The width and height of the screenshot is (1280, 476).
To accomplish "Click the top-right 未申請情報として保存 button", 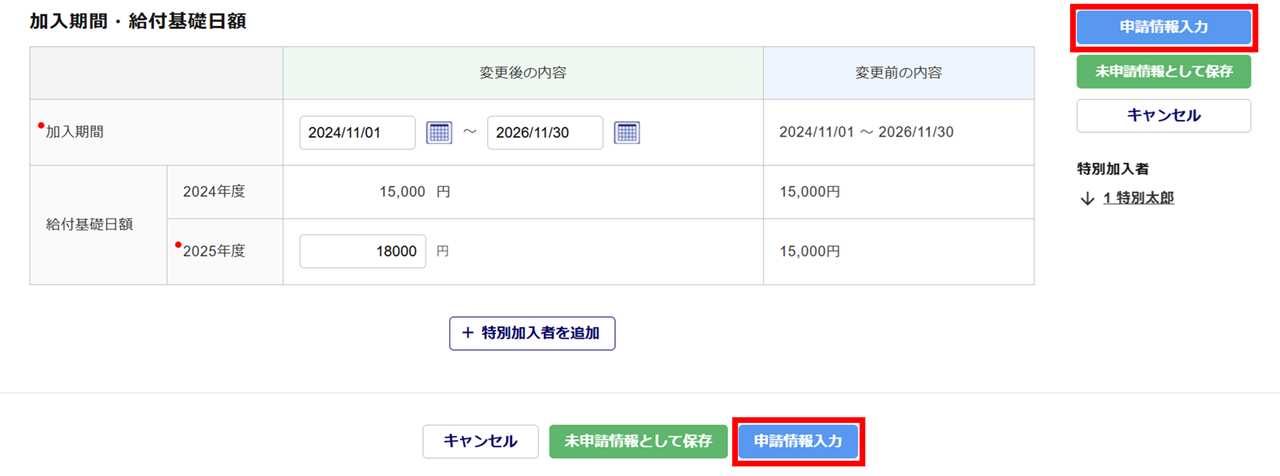I will [1163, 72].
